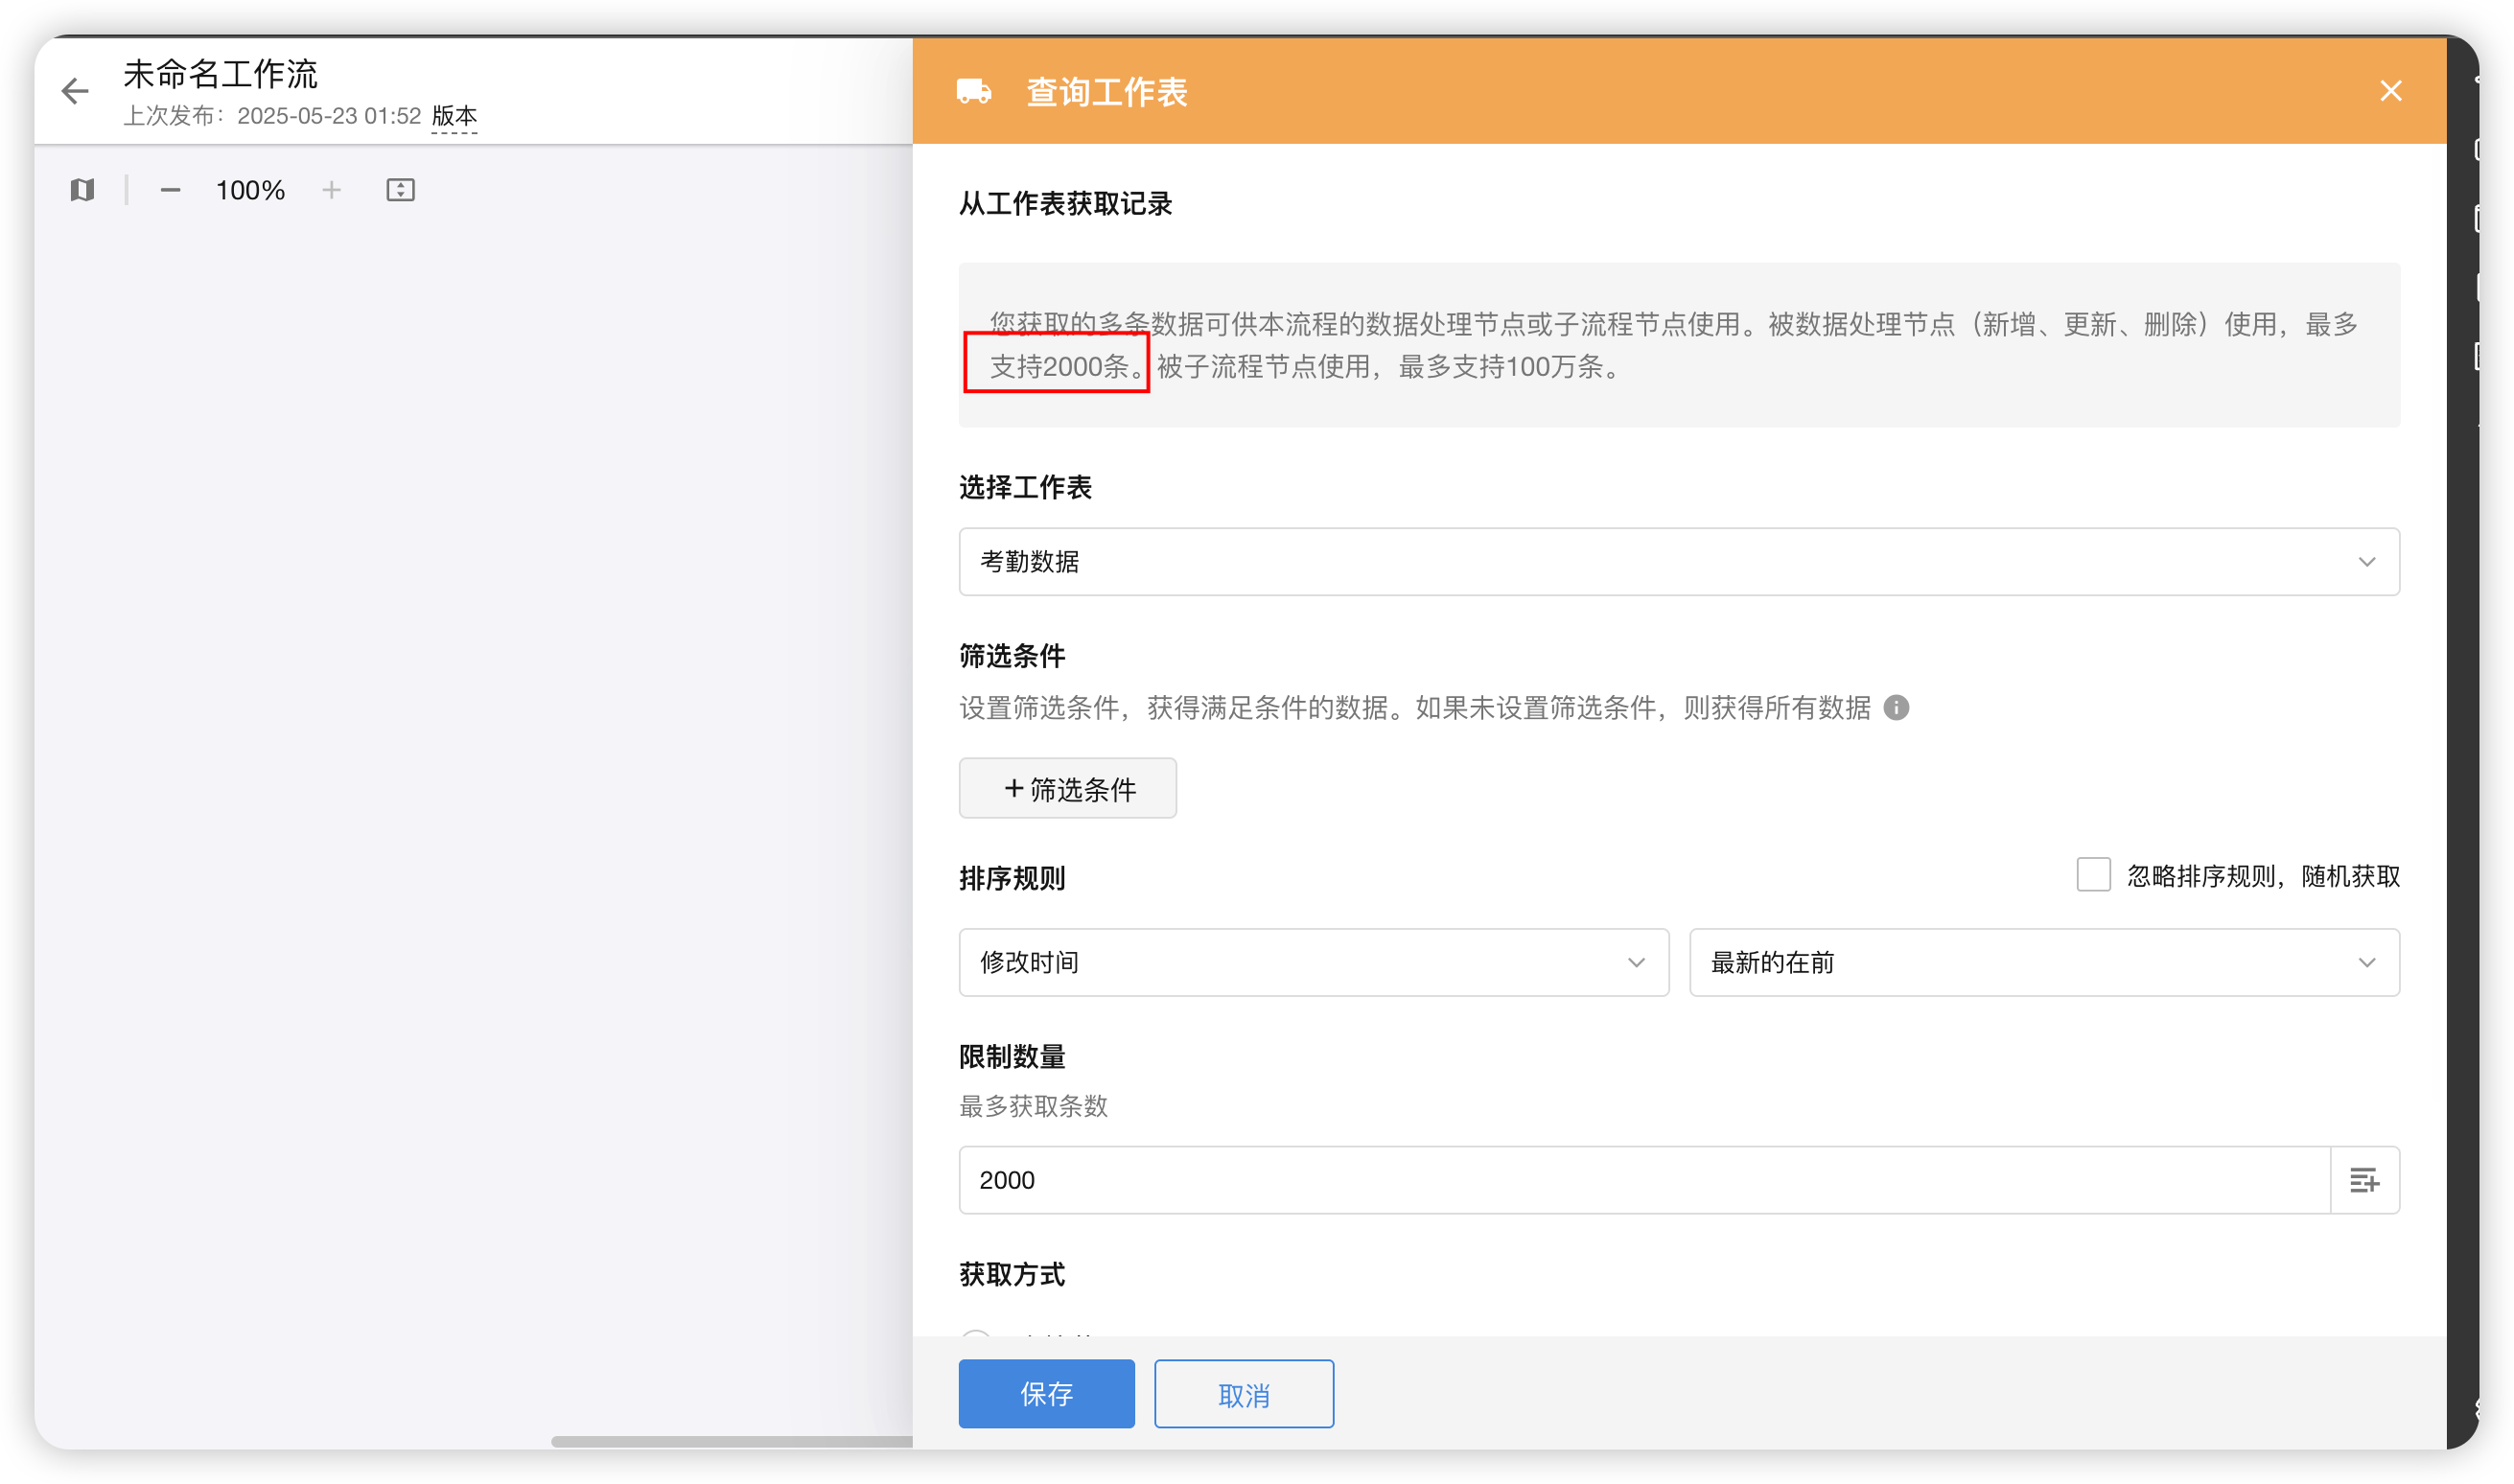Click the blue 保存 button

pos(1046,1393)
